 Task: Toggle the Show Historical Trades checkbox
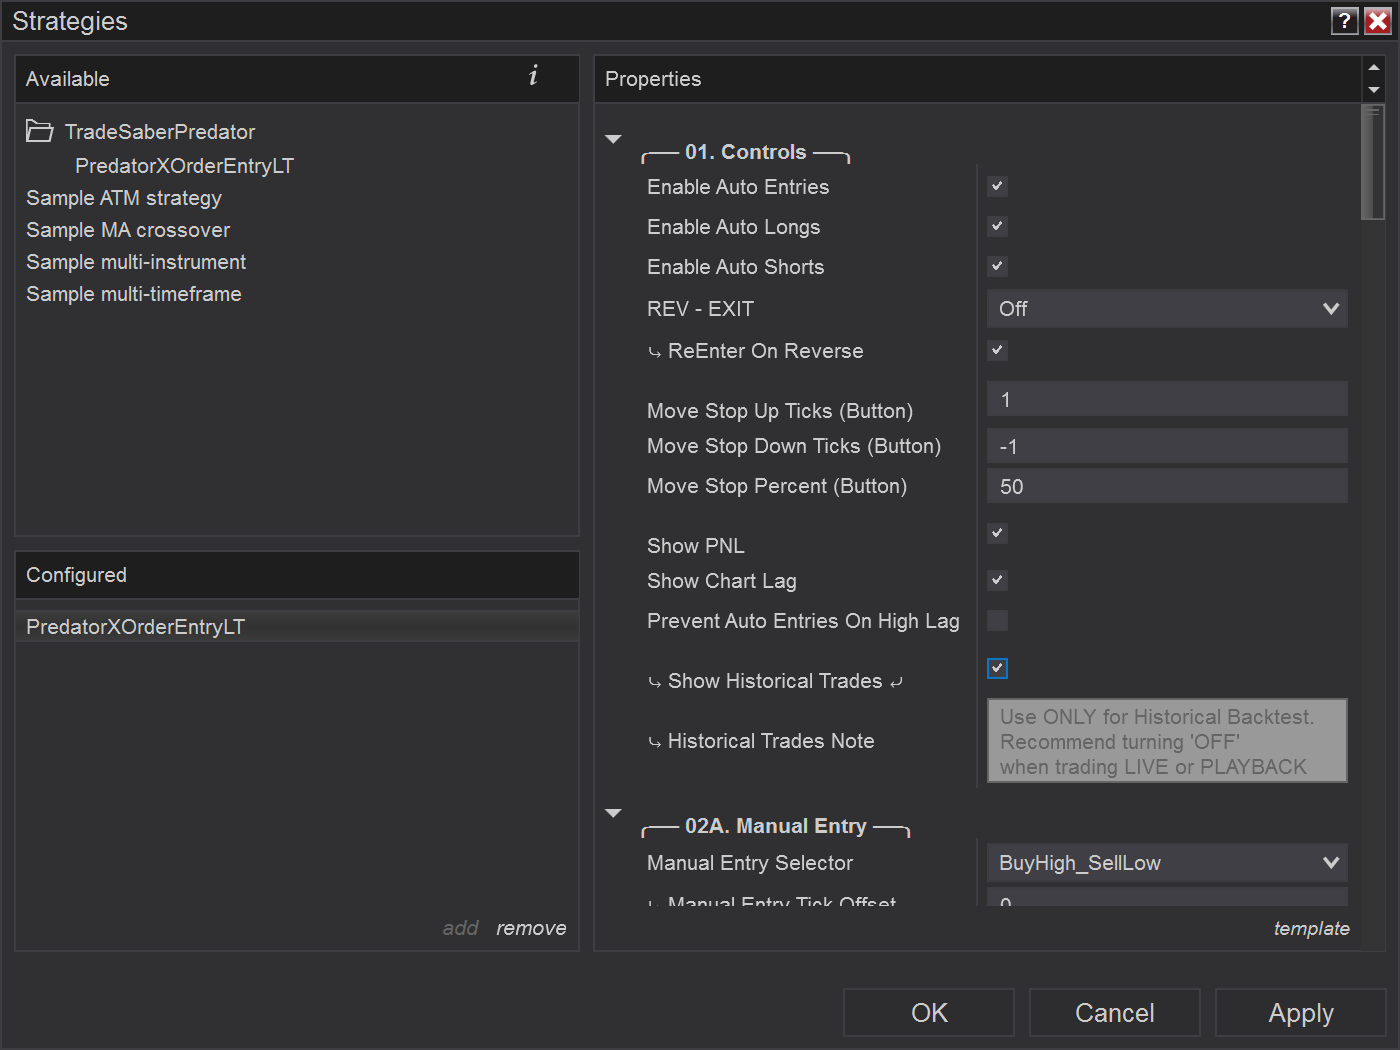[997, 668]
